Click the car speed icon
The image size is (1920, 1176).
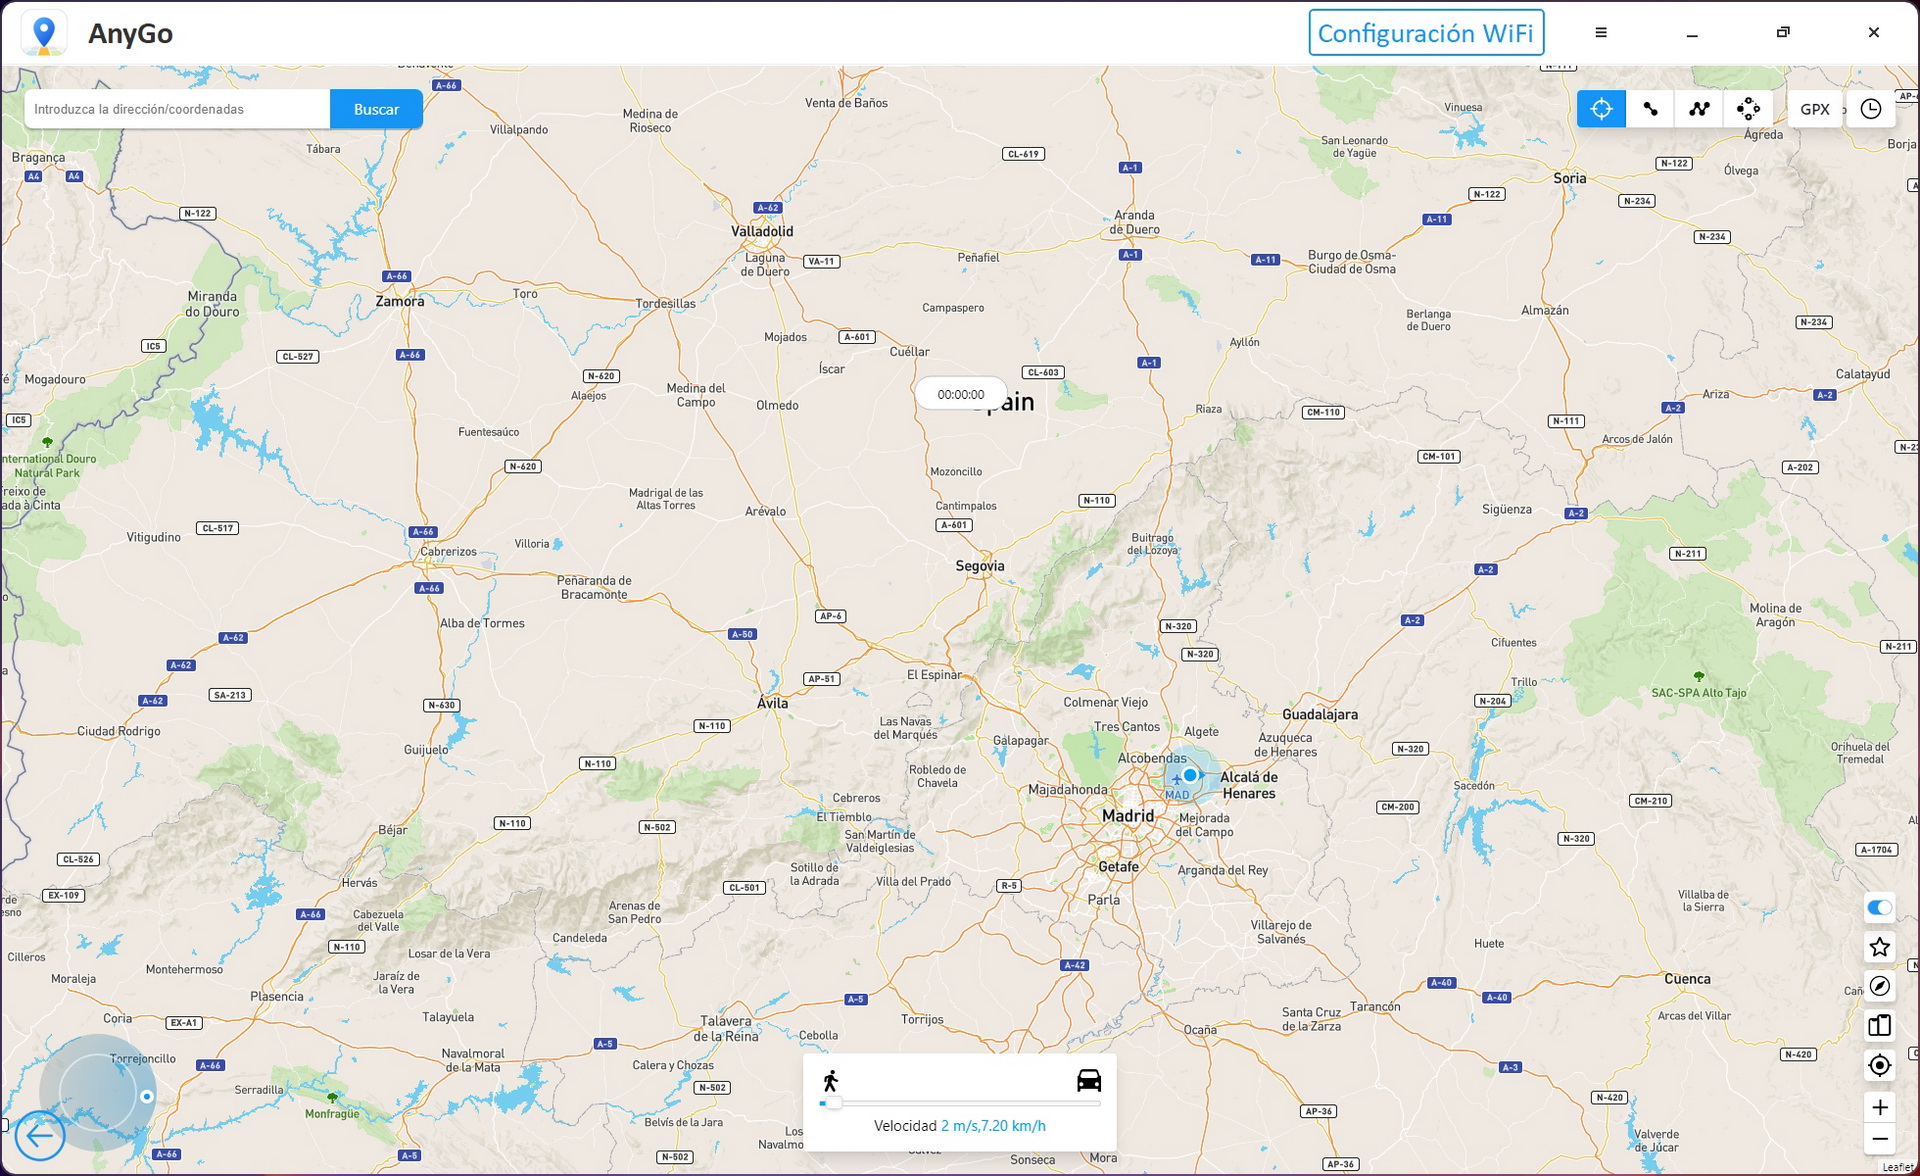pos(1089,1080)
